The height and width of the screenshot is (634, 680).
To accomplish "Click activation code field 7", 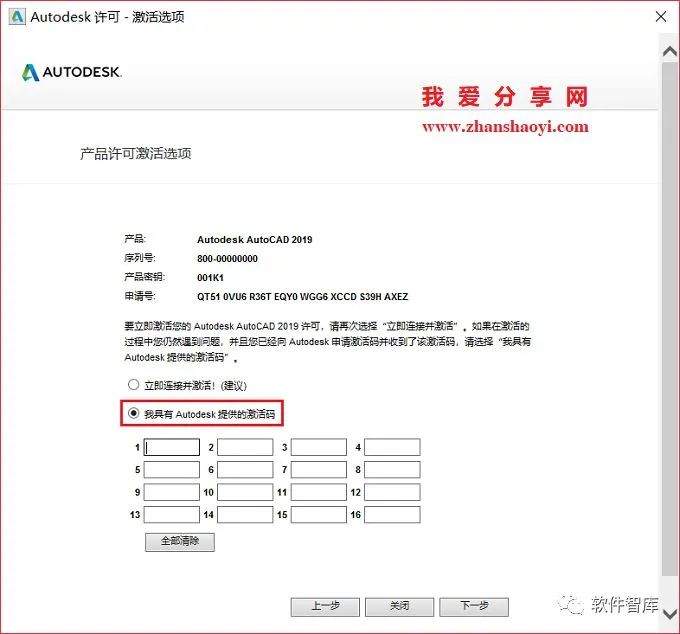I will pos(319,470).
